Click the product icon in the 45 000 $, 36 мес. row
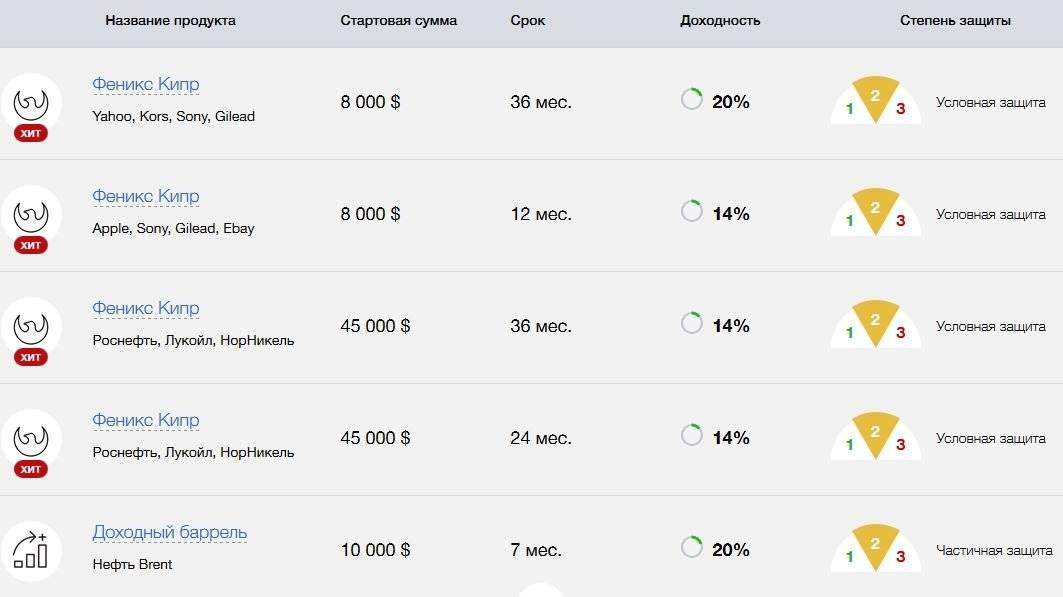 [32, 325]
